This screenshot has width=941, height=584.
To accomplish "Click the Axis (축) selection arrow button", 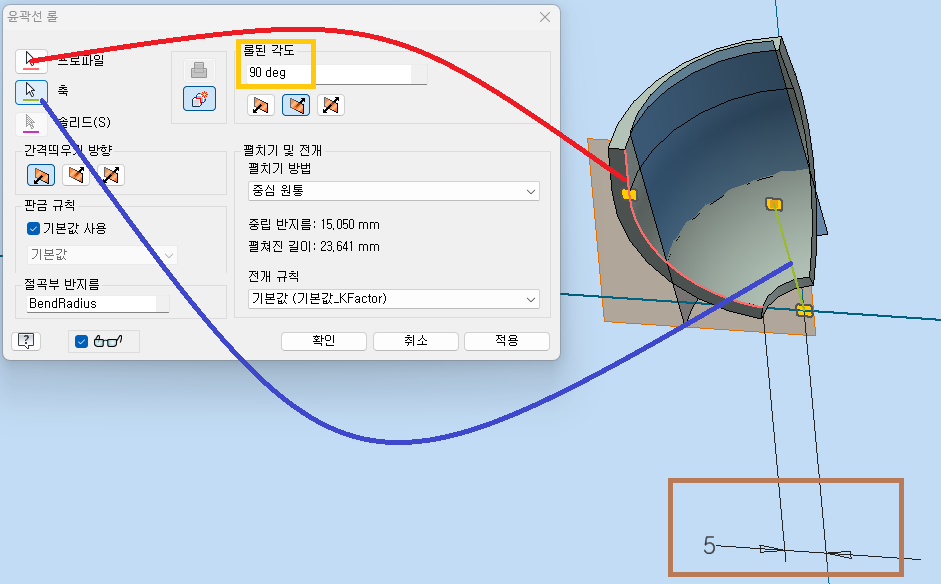I will point(32,92).
